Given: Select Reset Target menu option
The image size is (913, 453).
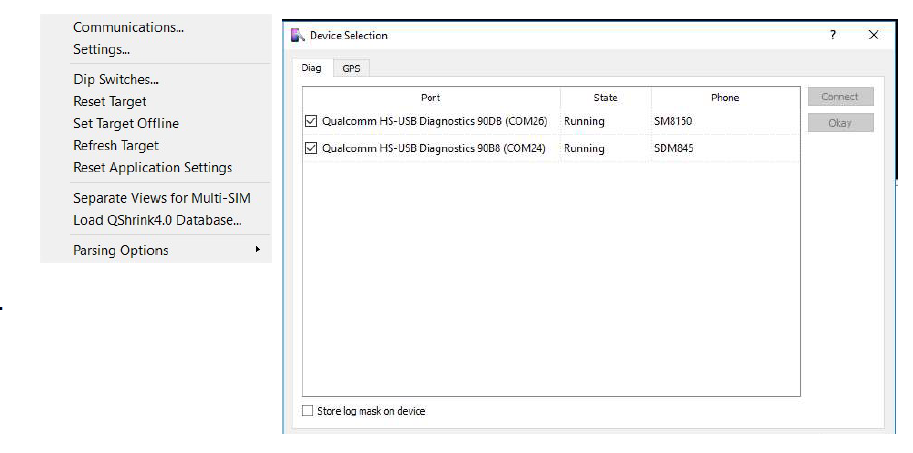Looking at the screenshot, I should pos(110,102).
